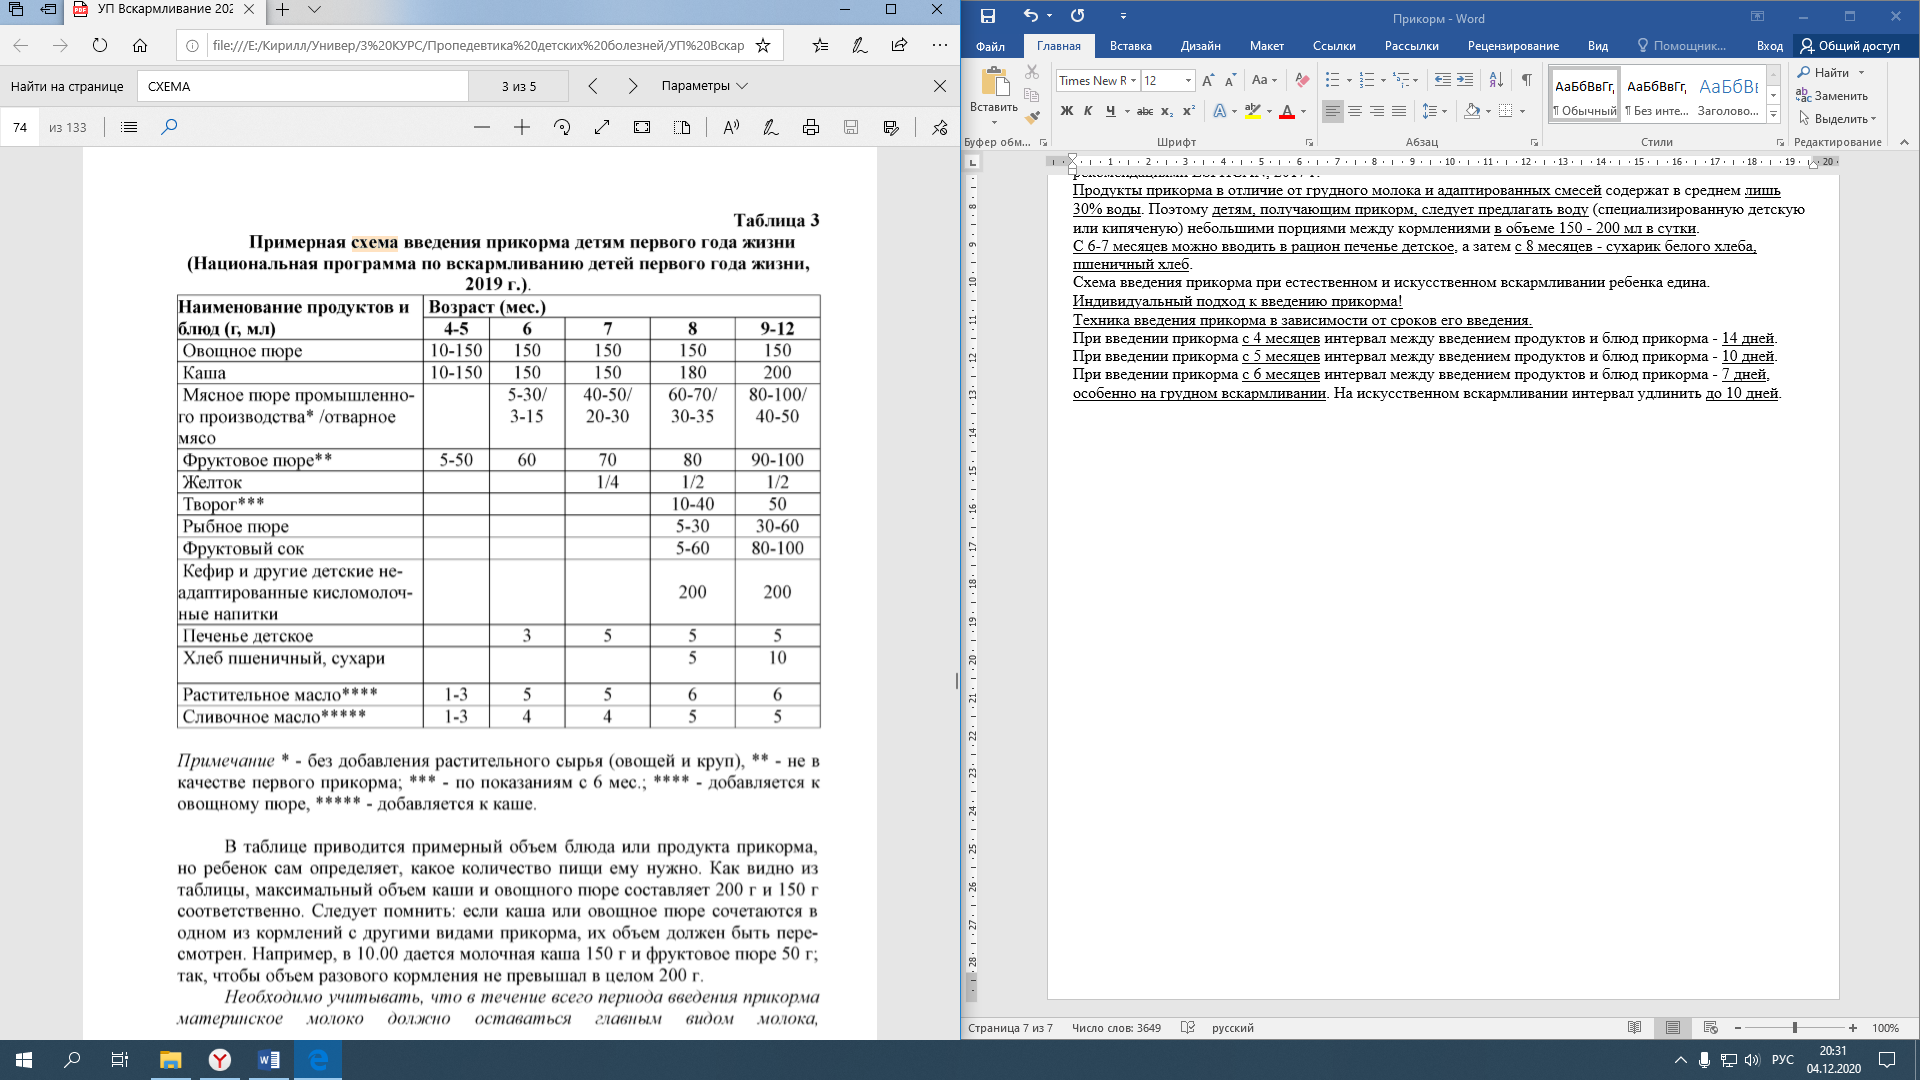Add this page to favorites (star)
This screenshot has height=1080, width=1920.
coord(763,45)
